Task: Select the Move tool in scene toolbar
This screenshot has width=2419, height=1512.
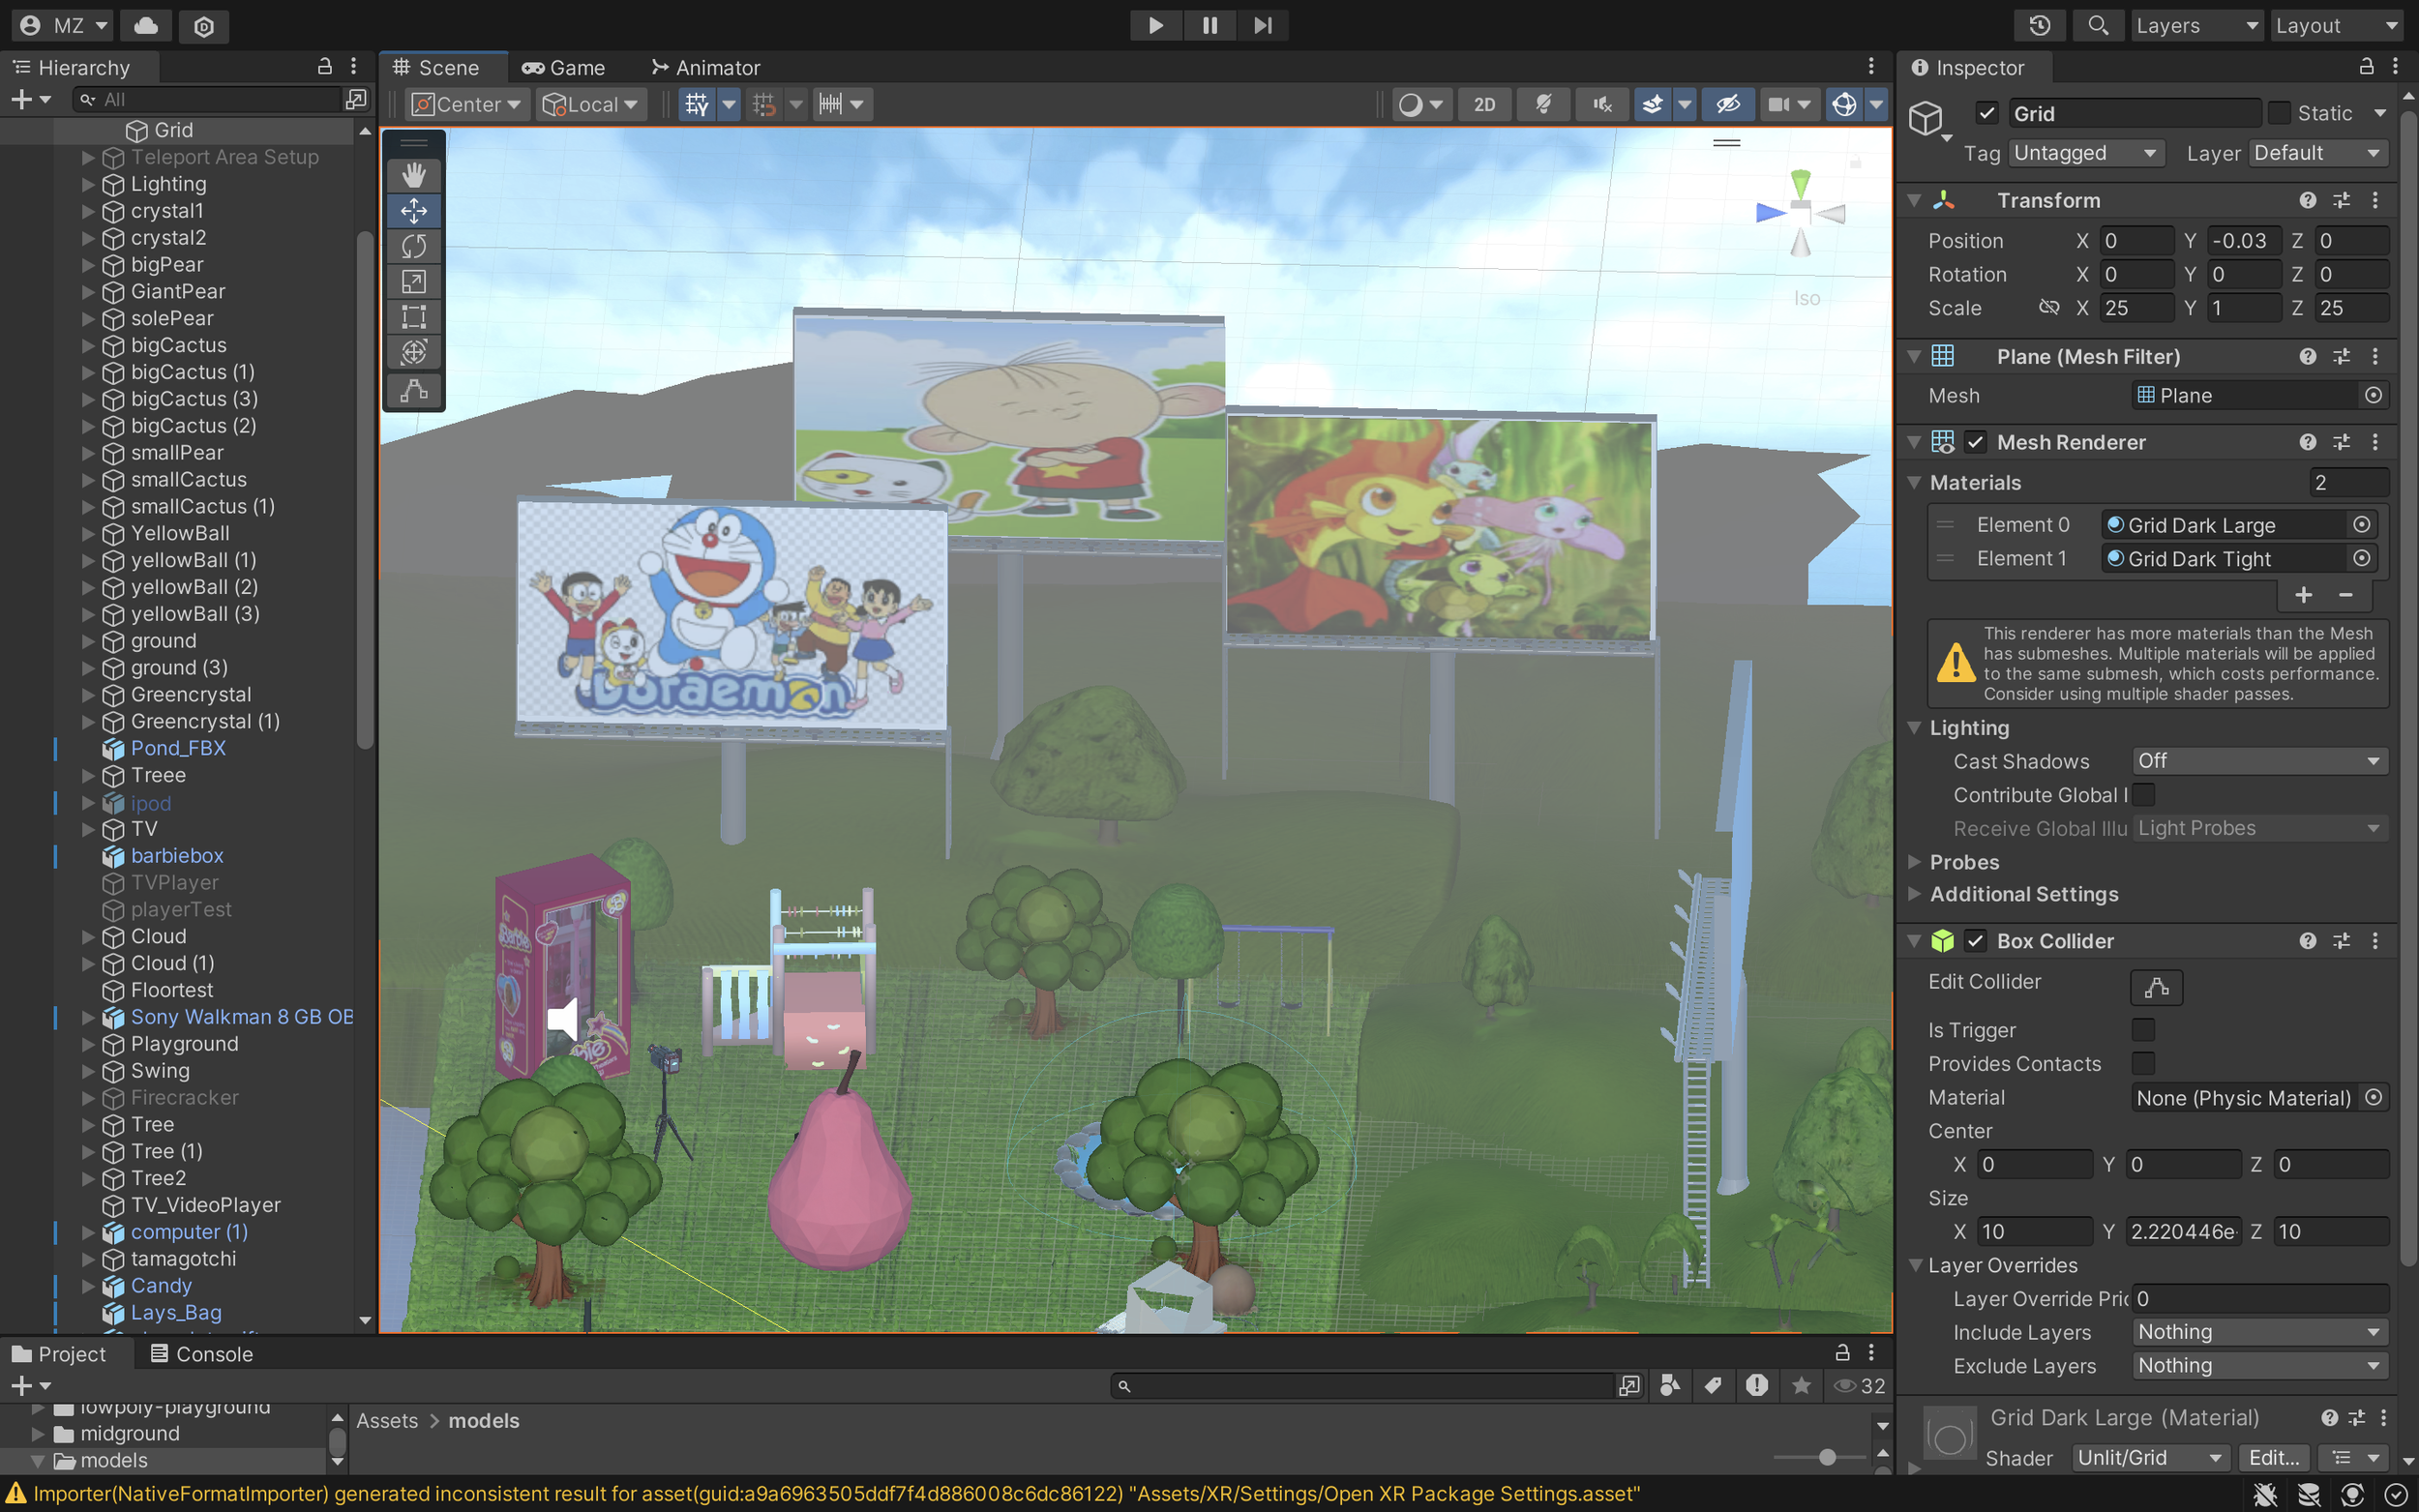Action: point(413,210)
